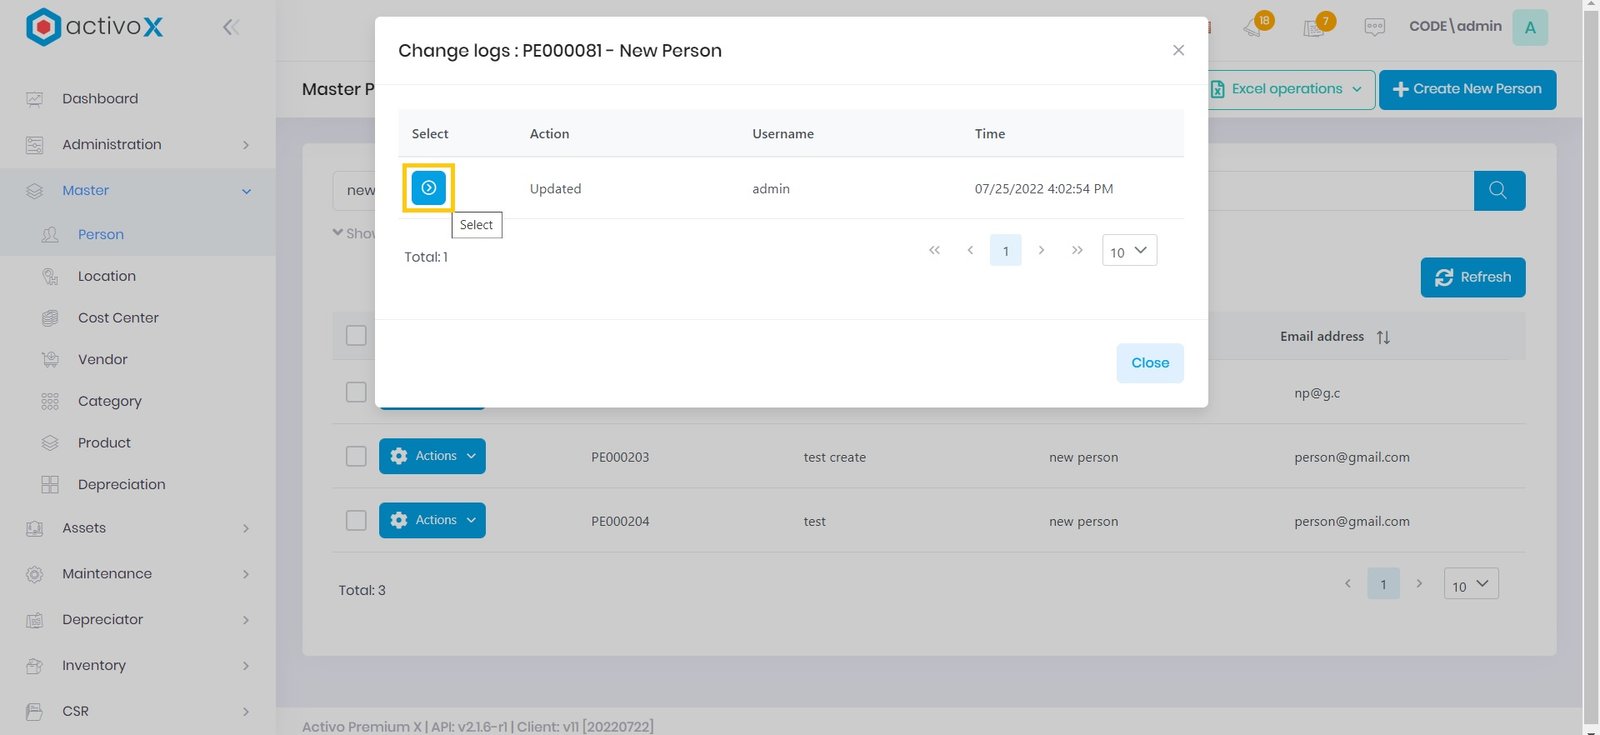The height and width of the screenshot is (735, 1600).
Task: Toggle the select-all checkbox in table header
Action: (356, 336)
